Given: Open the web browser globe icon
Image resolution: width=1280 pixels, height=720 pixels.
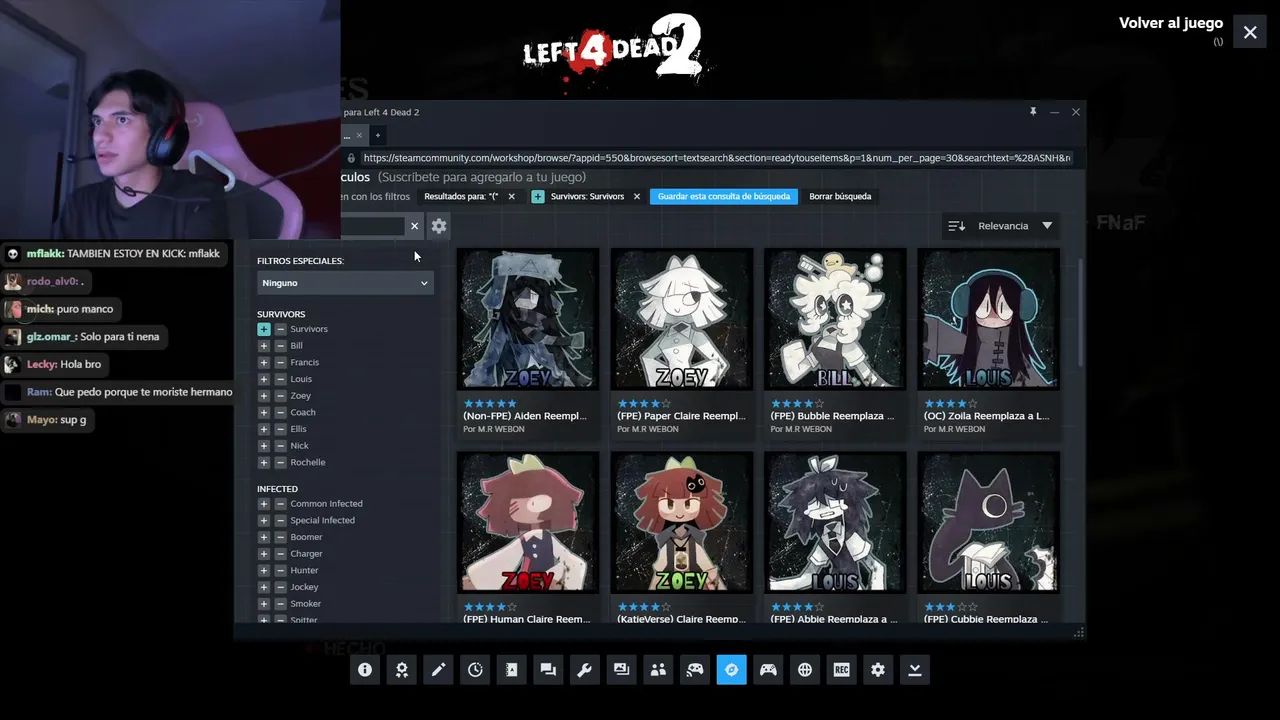Looking at the screenshot, I should (805, 670).
